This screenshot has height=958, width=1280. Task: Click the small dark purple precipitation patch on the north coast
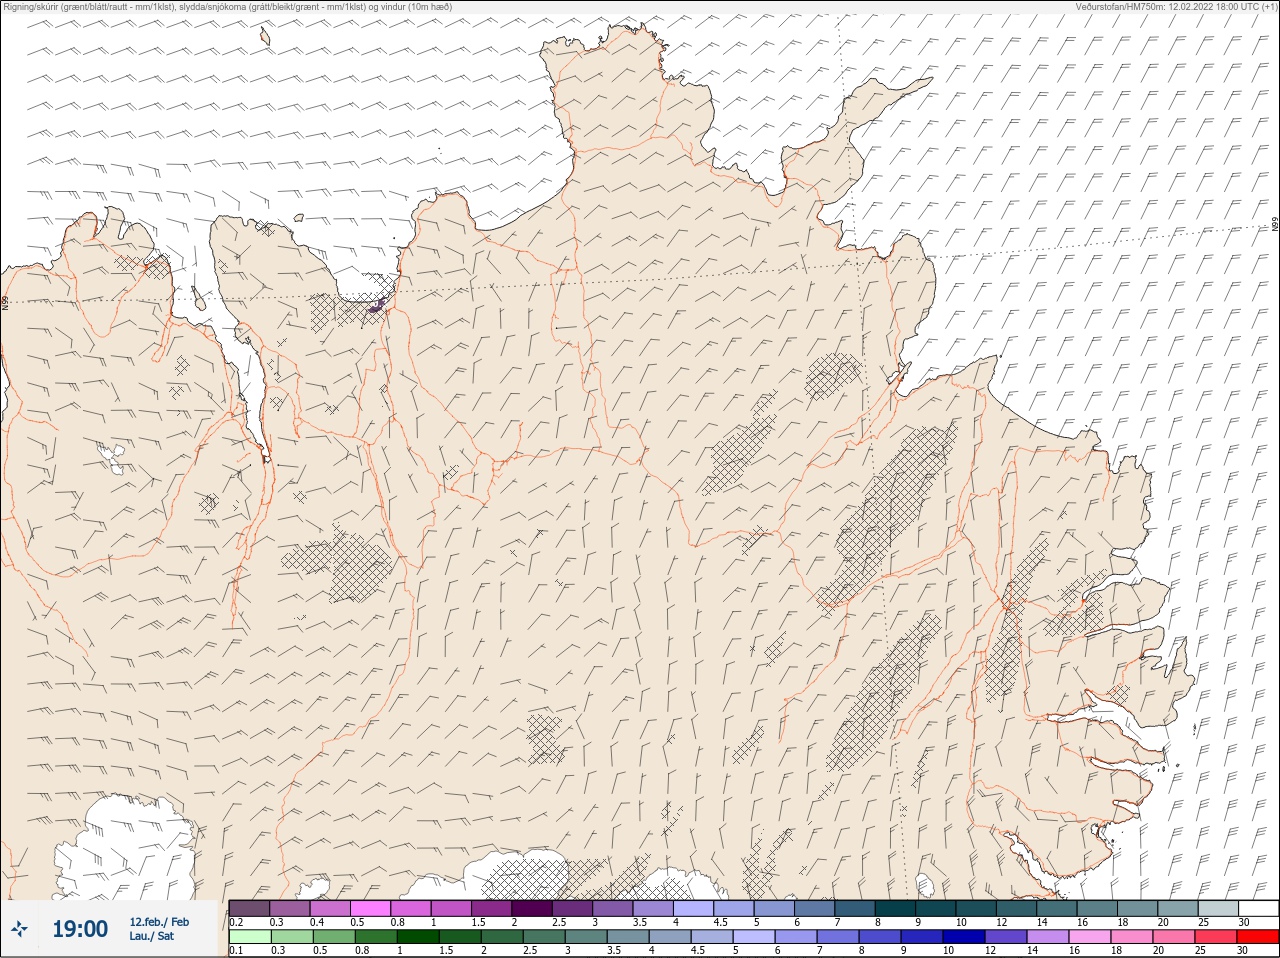click(x=376, y=306)
